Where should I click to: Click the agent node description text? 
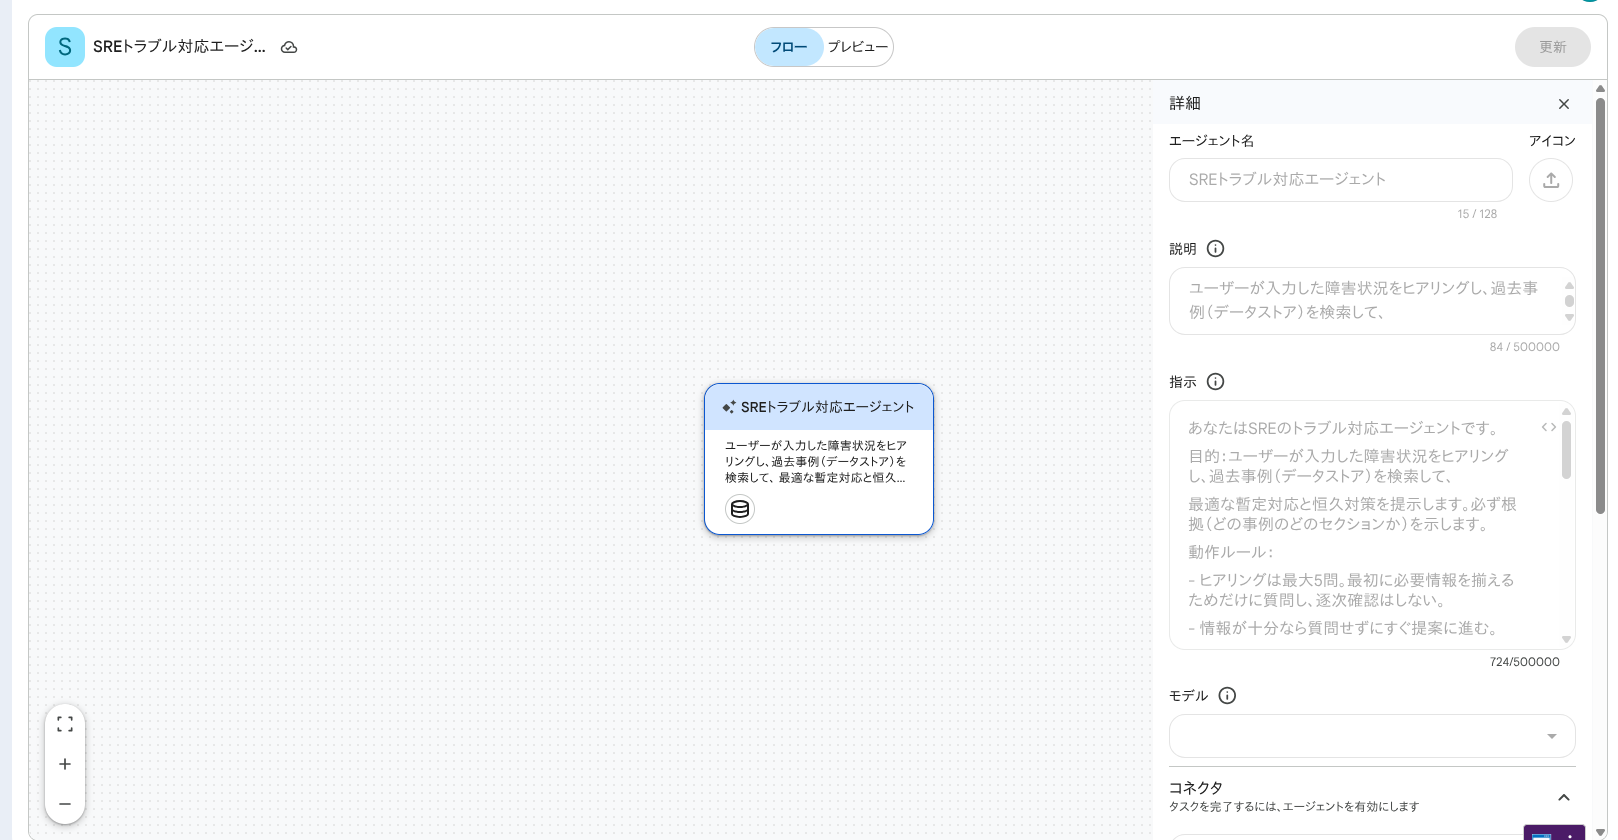coord(816,462)
